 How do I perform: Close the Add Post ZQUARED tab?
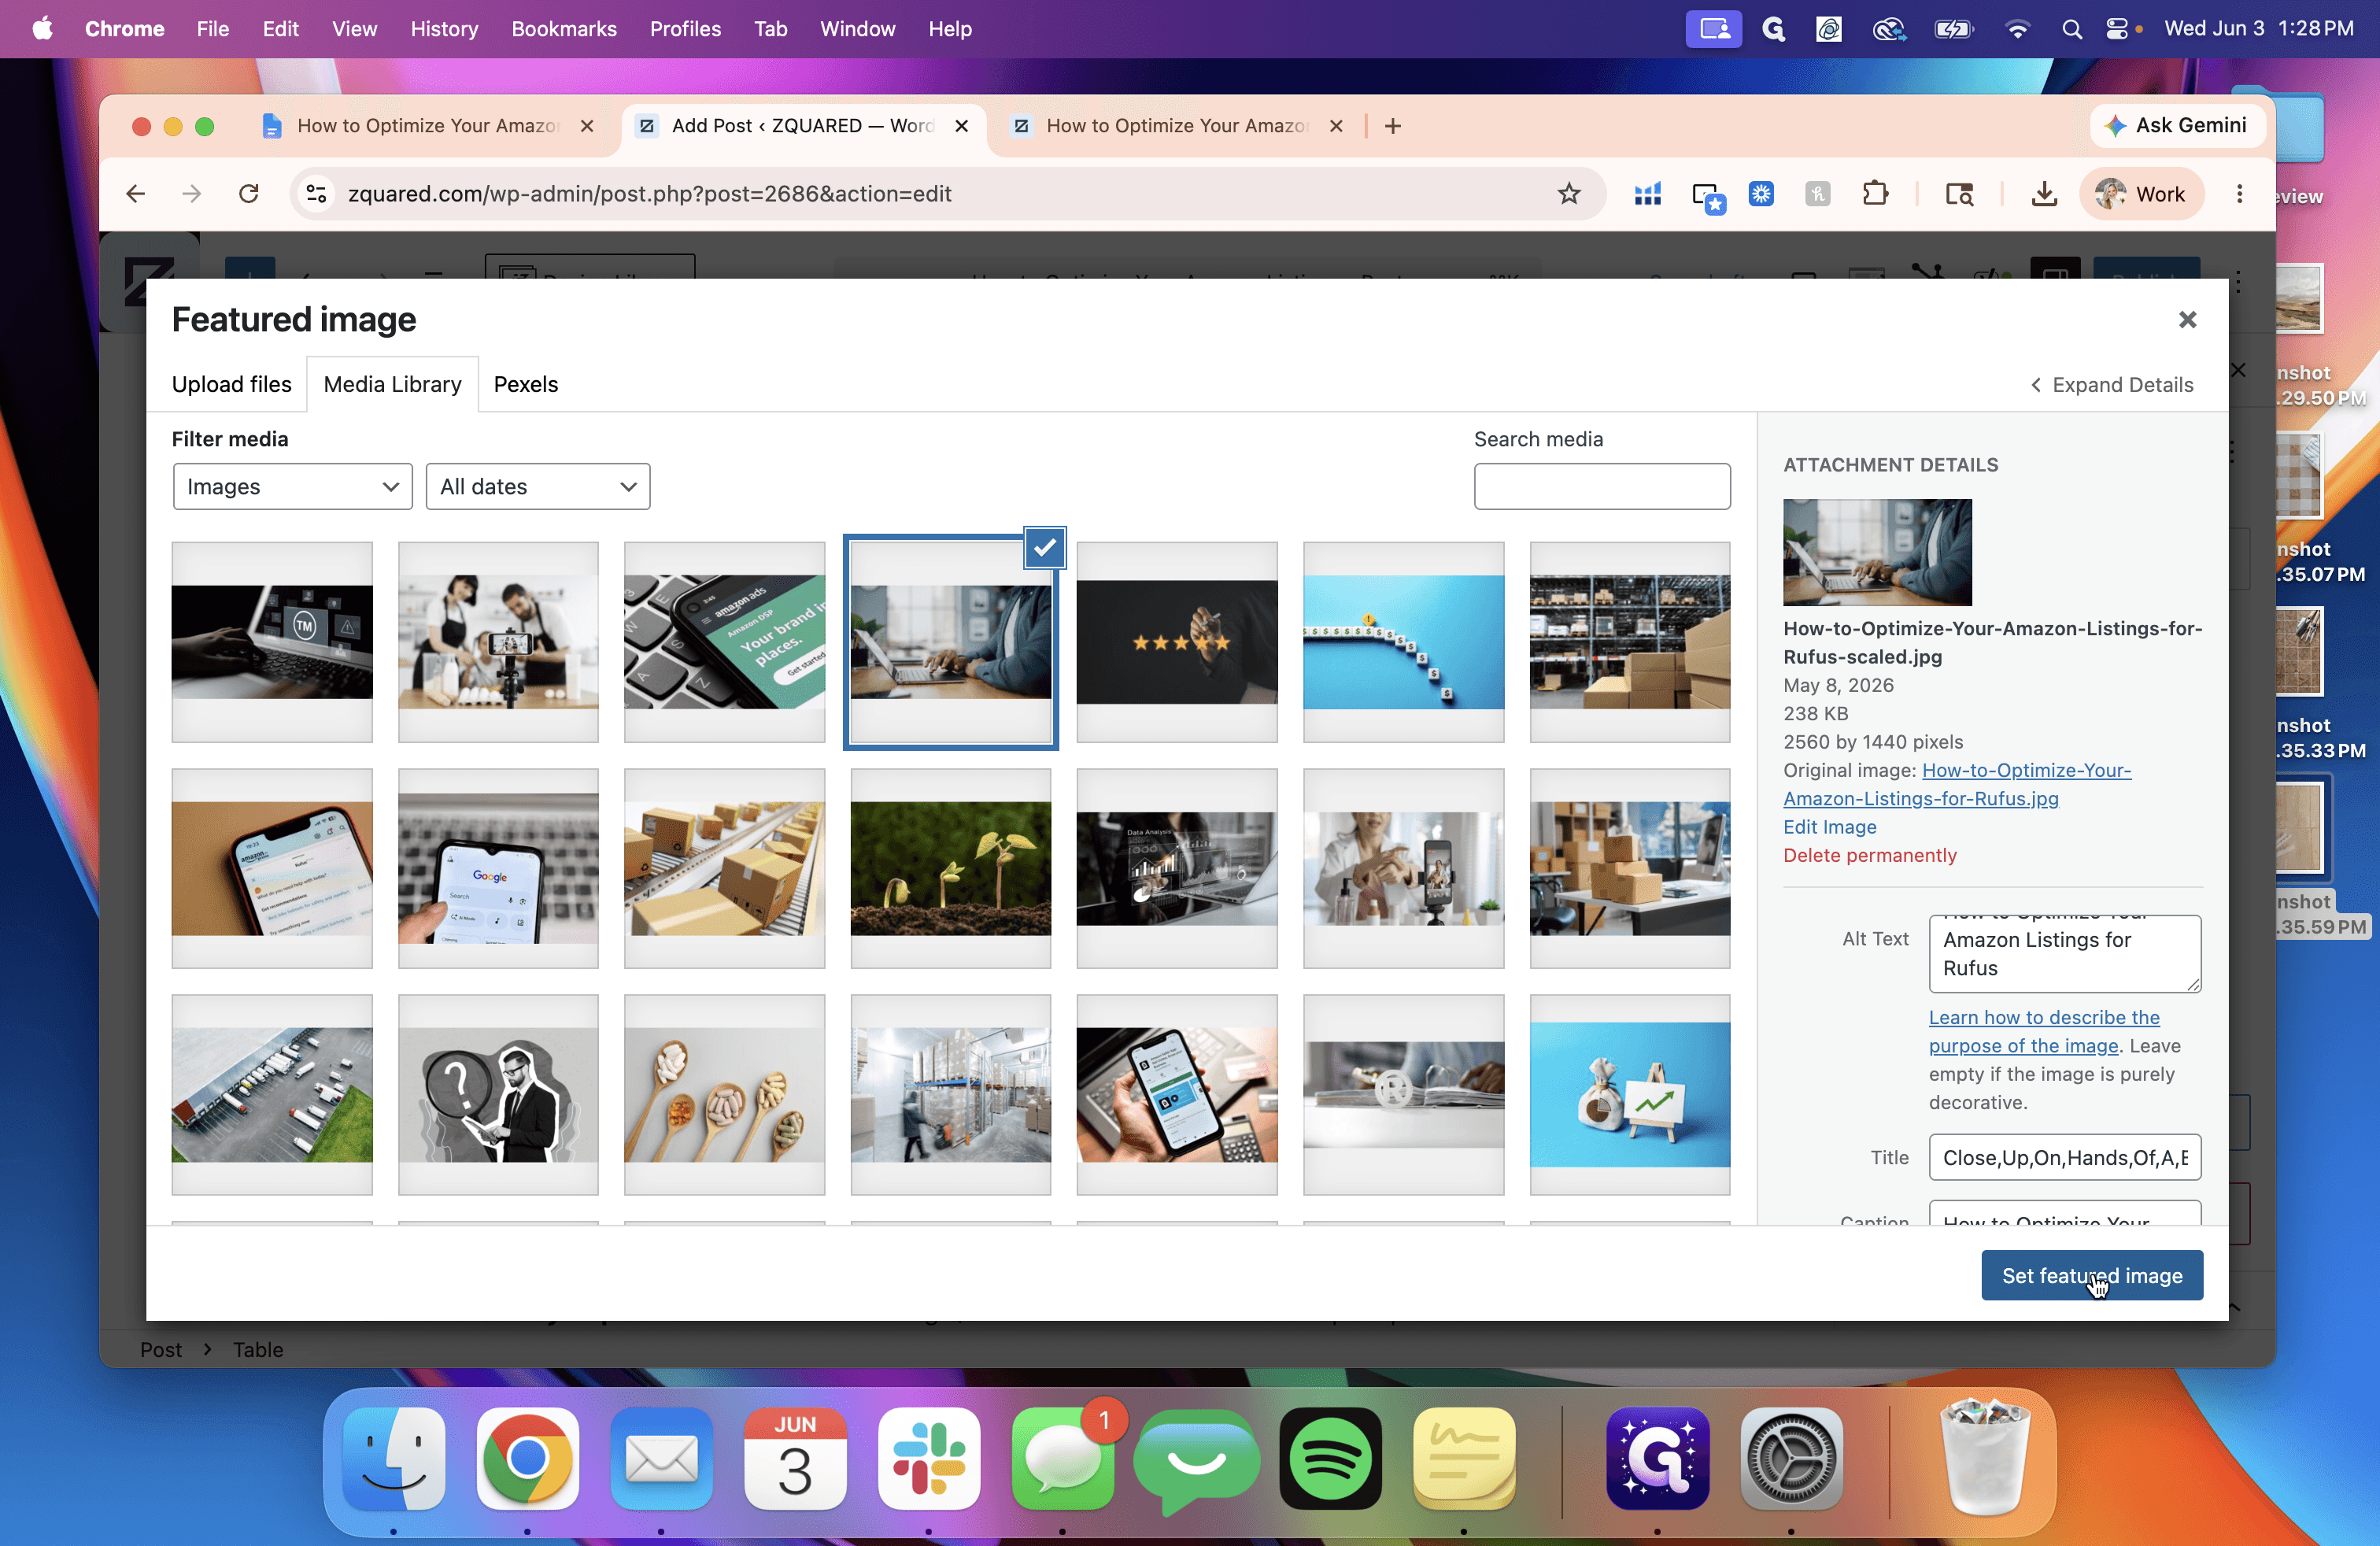961,126
